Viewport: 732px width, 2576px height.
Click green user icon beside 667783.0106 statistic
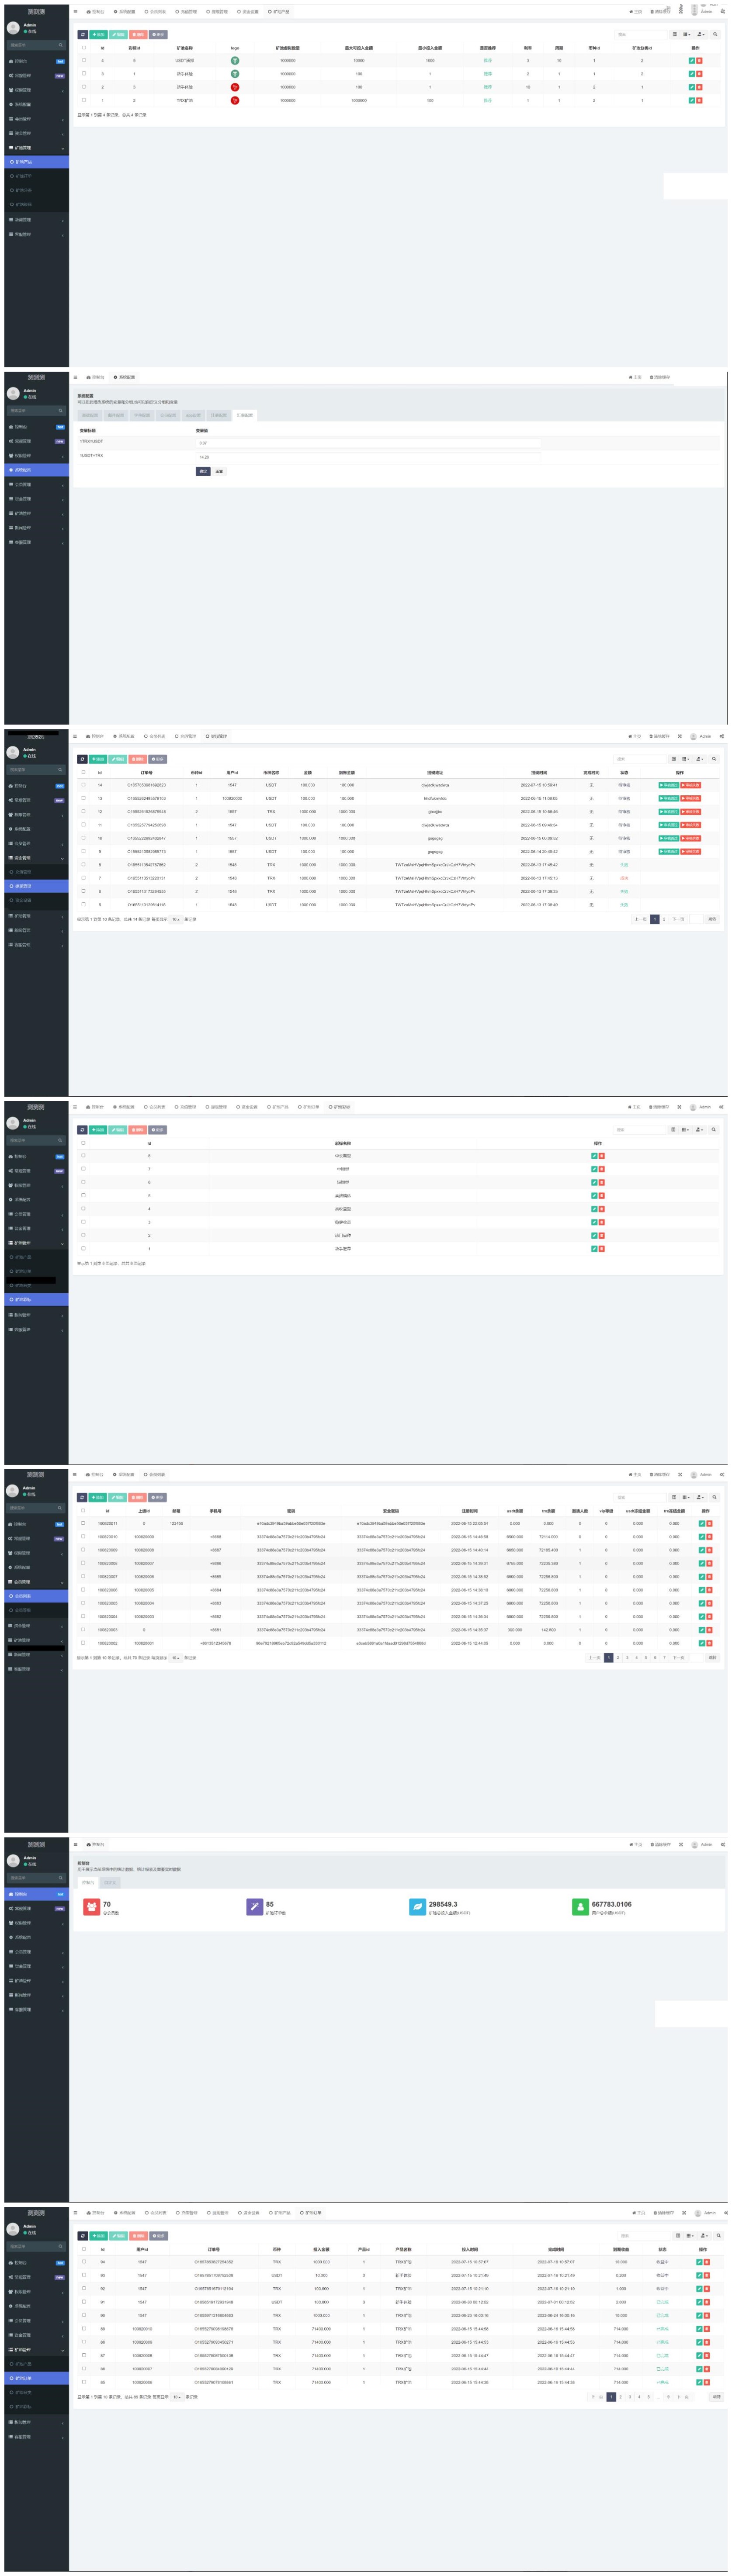pos(580,1907)
